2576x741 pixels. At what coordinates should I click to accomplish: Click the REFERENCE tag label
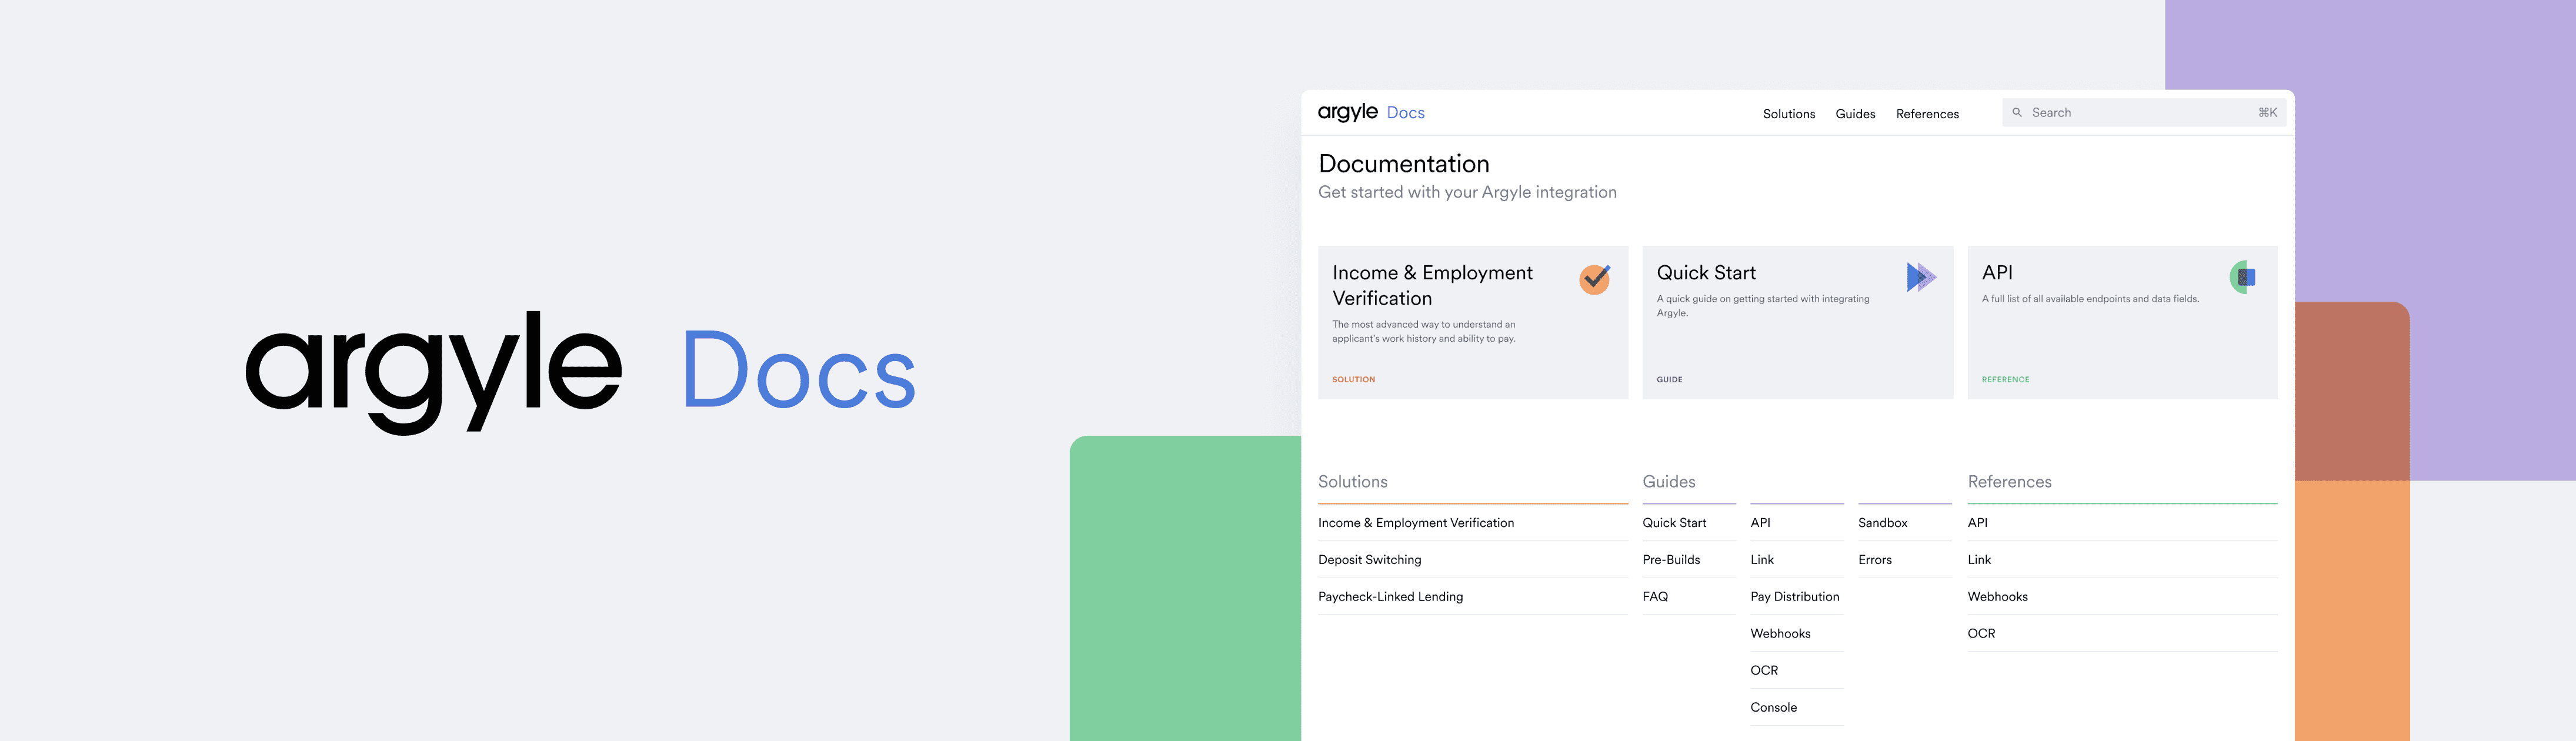click(x=2005, y=380)
